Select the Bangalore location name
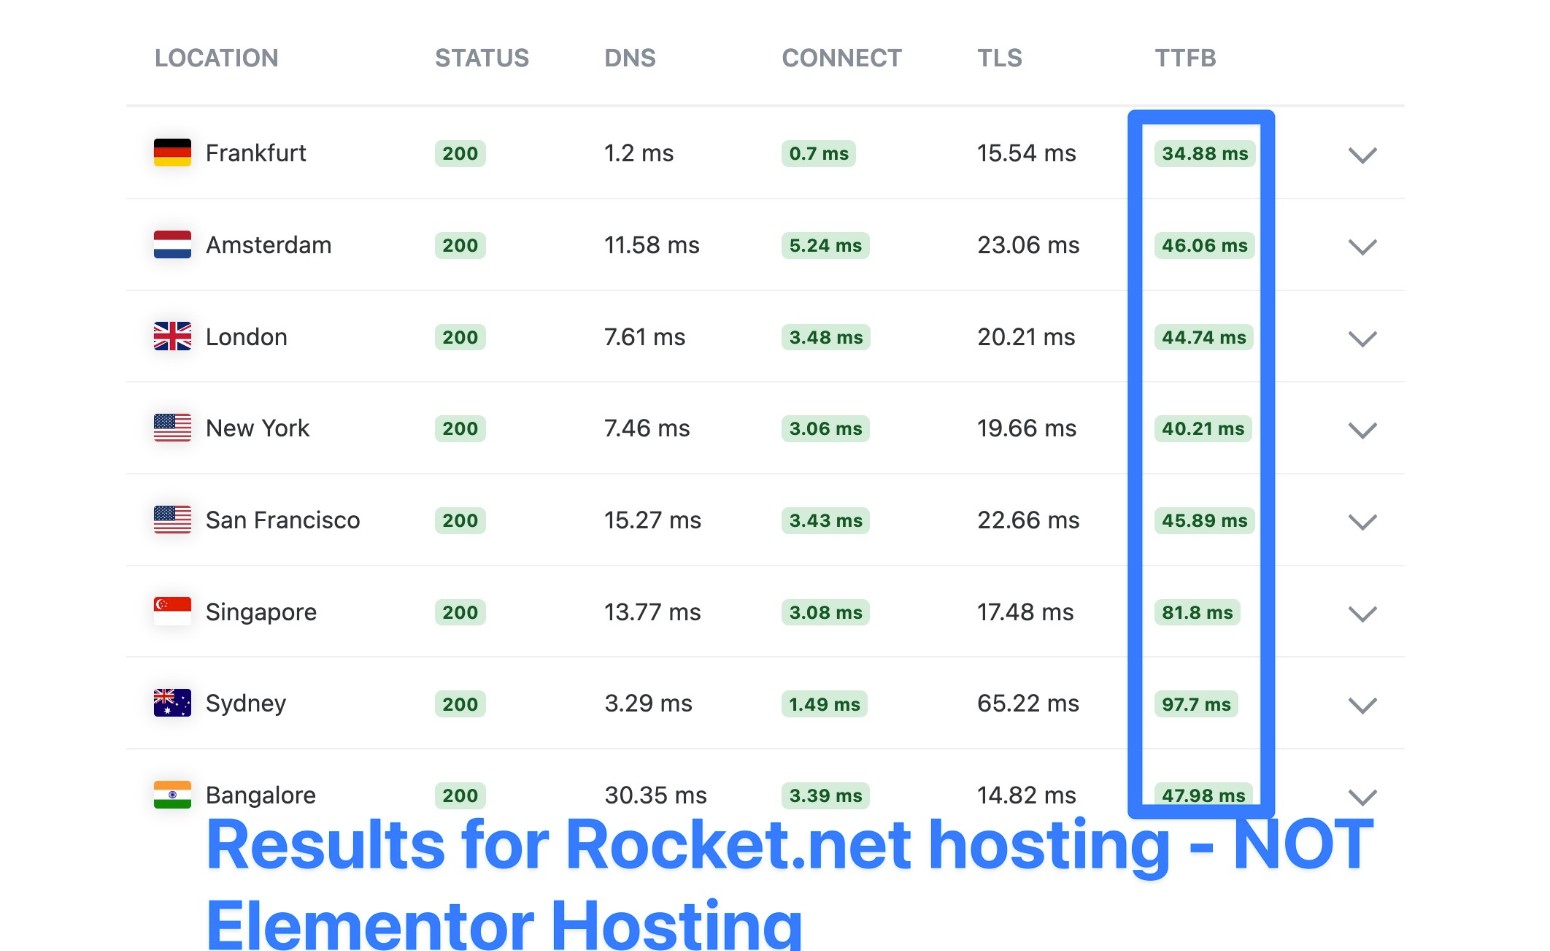The height and width of the screenshot is (951, 1550). [260, 795]
